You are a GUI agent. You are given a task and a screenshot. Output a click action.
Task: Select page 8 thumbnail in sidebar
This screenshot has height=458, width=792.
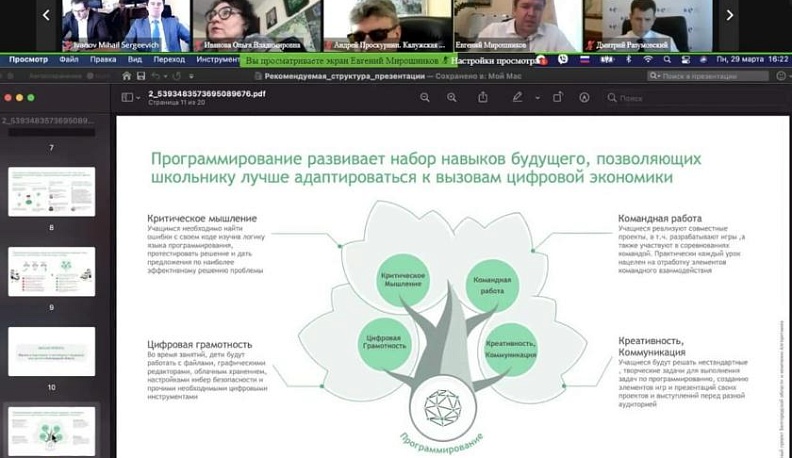[52, 191]
